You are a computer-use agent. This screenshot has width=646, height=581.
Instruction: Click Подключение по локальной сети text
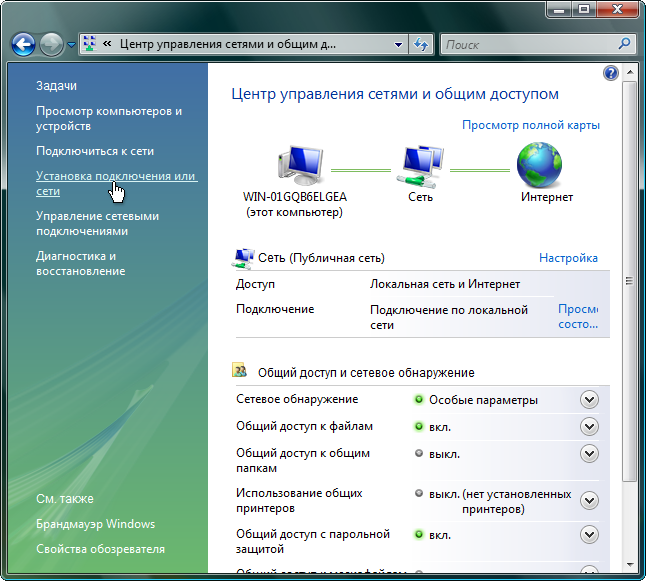(x=449, y=317)
